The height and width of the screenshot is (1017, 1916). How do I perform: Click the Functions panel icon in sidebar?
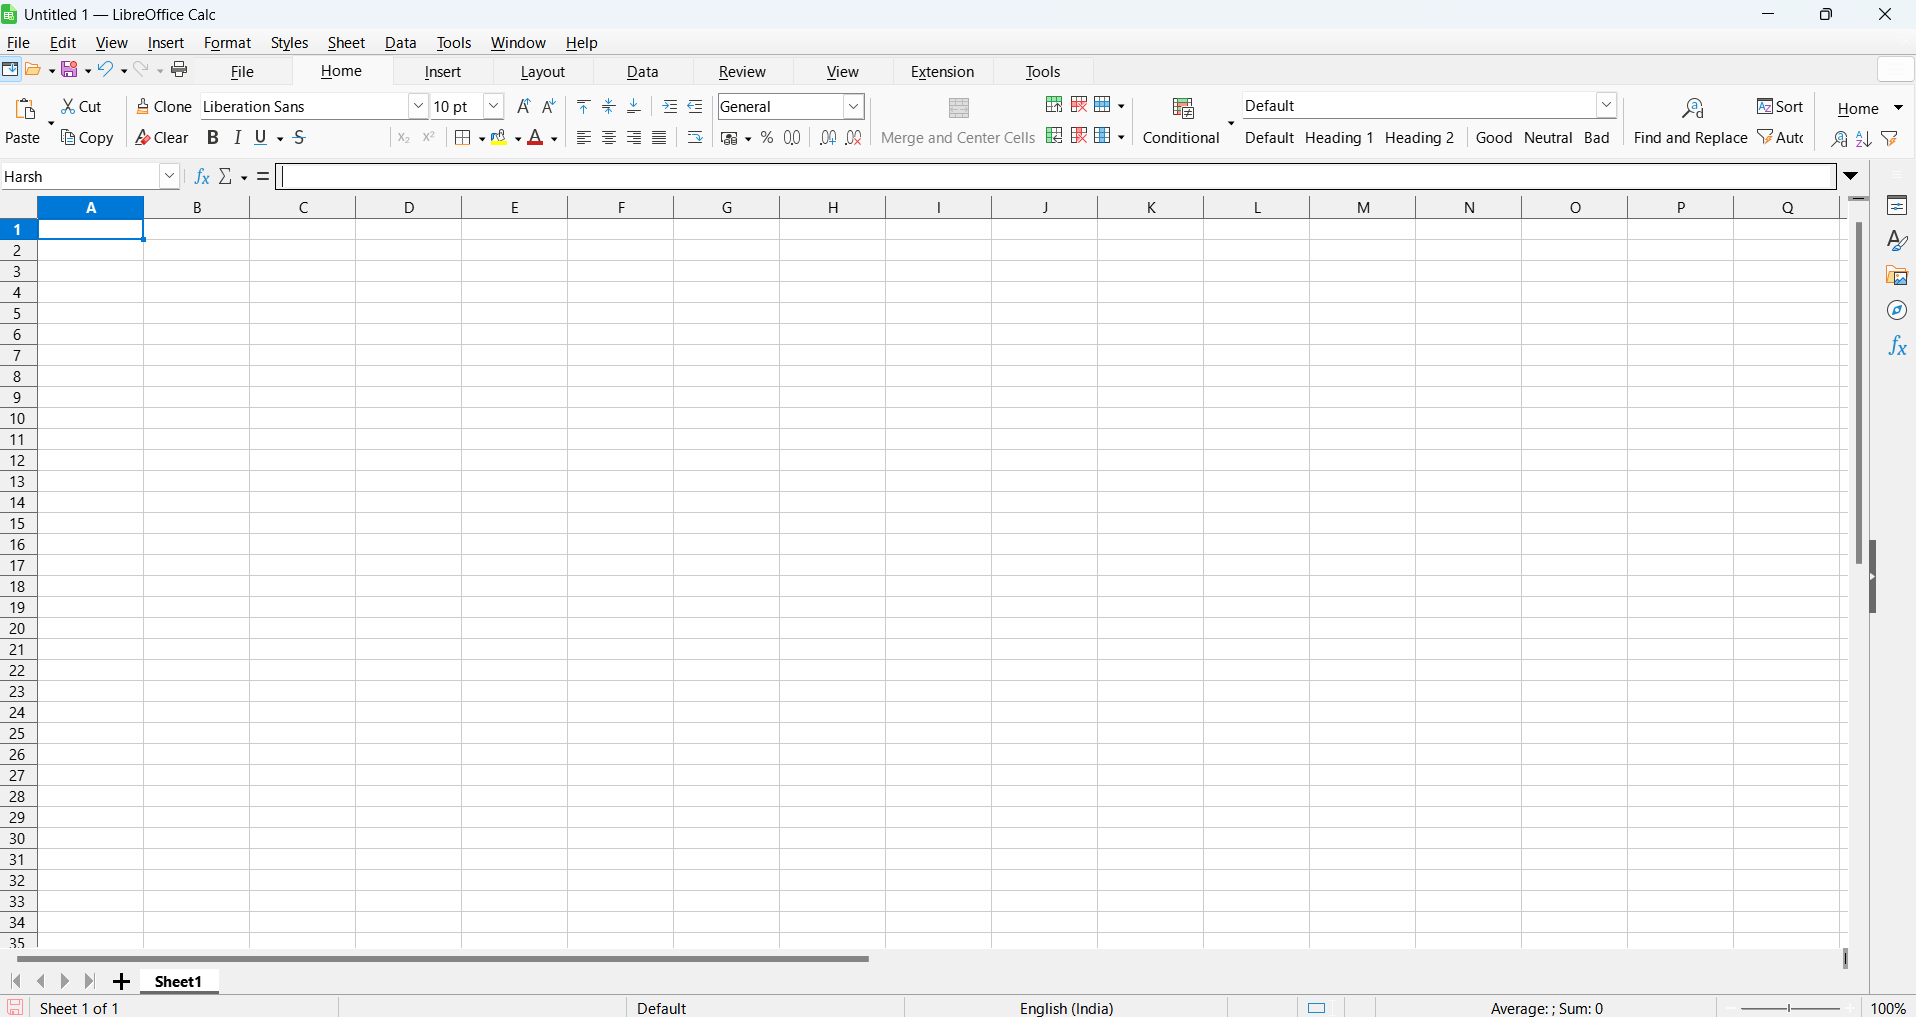[1897, 347]
